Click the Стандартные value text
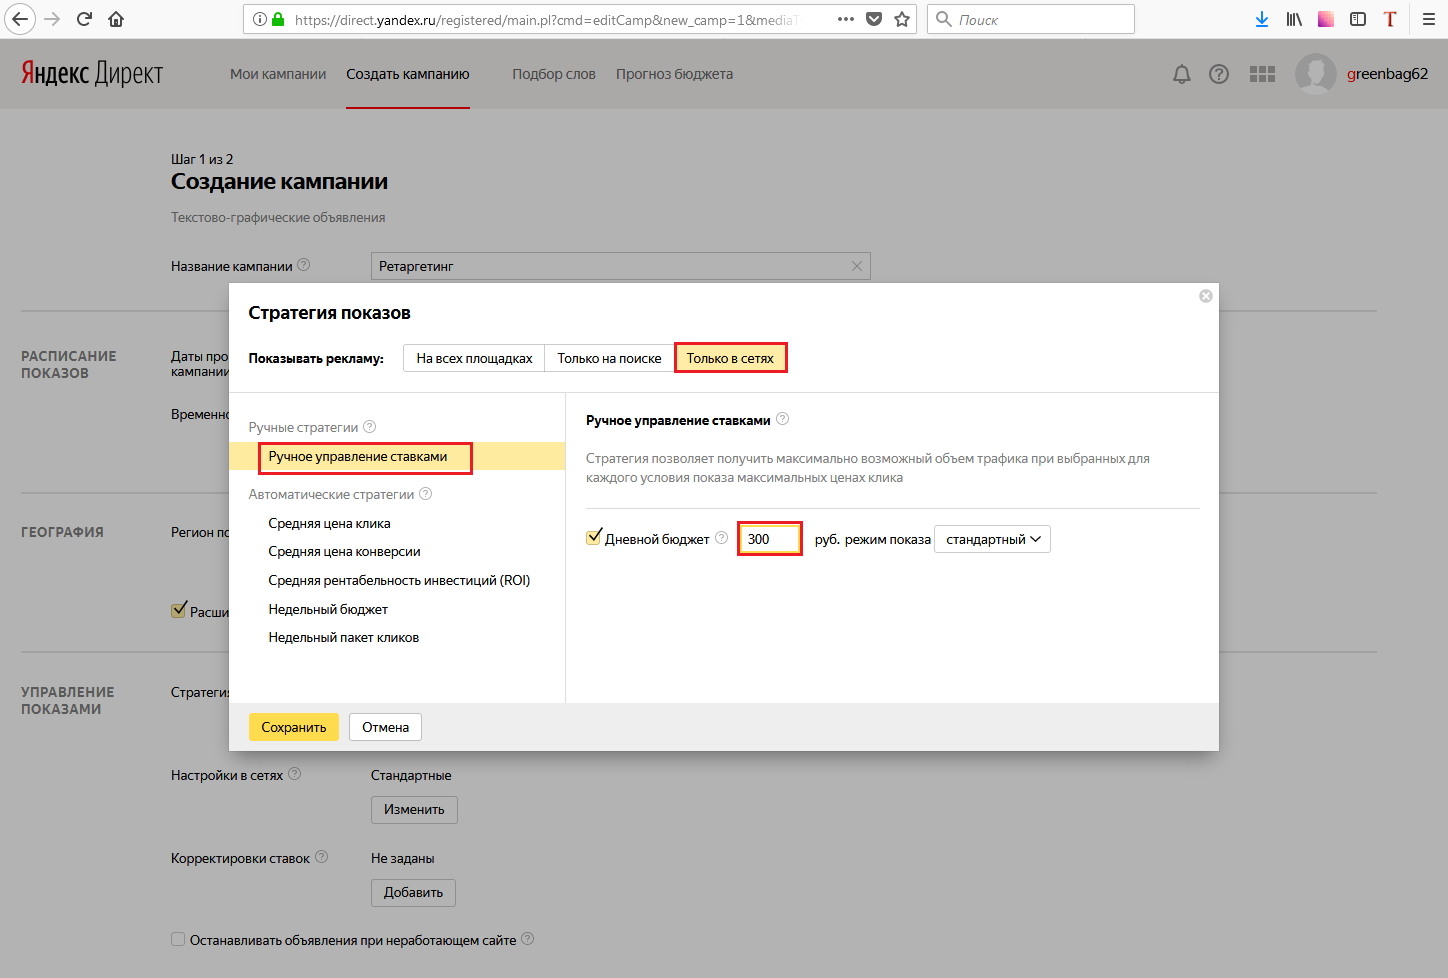 pyautogui.click(x=411, y=775)
